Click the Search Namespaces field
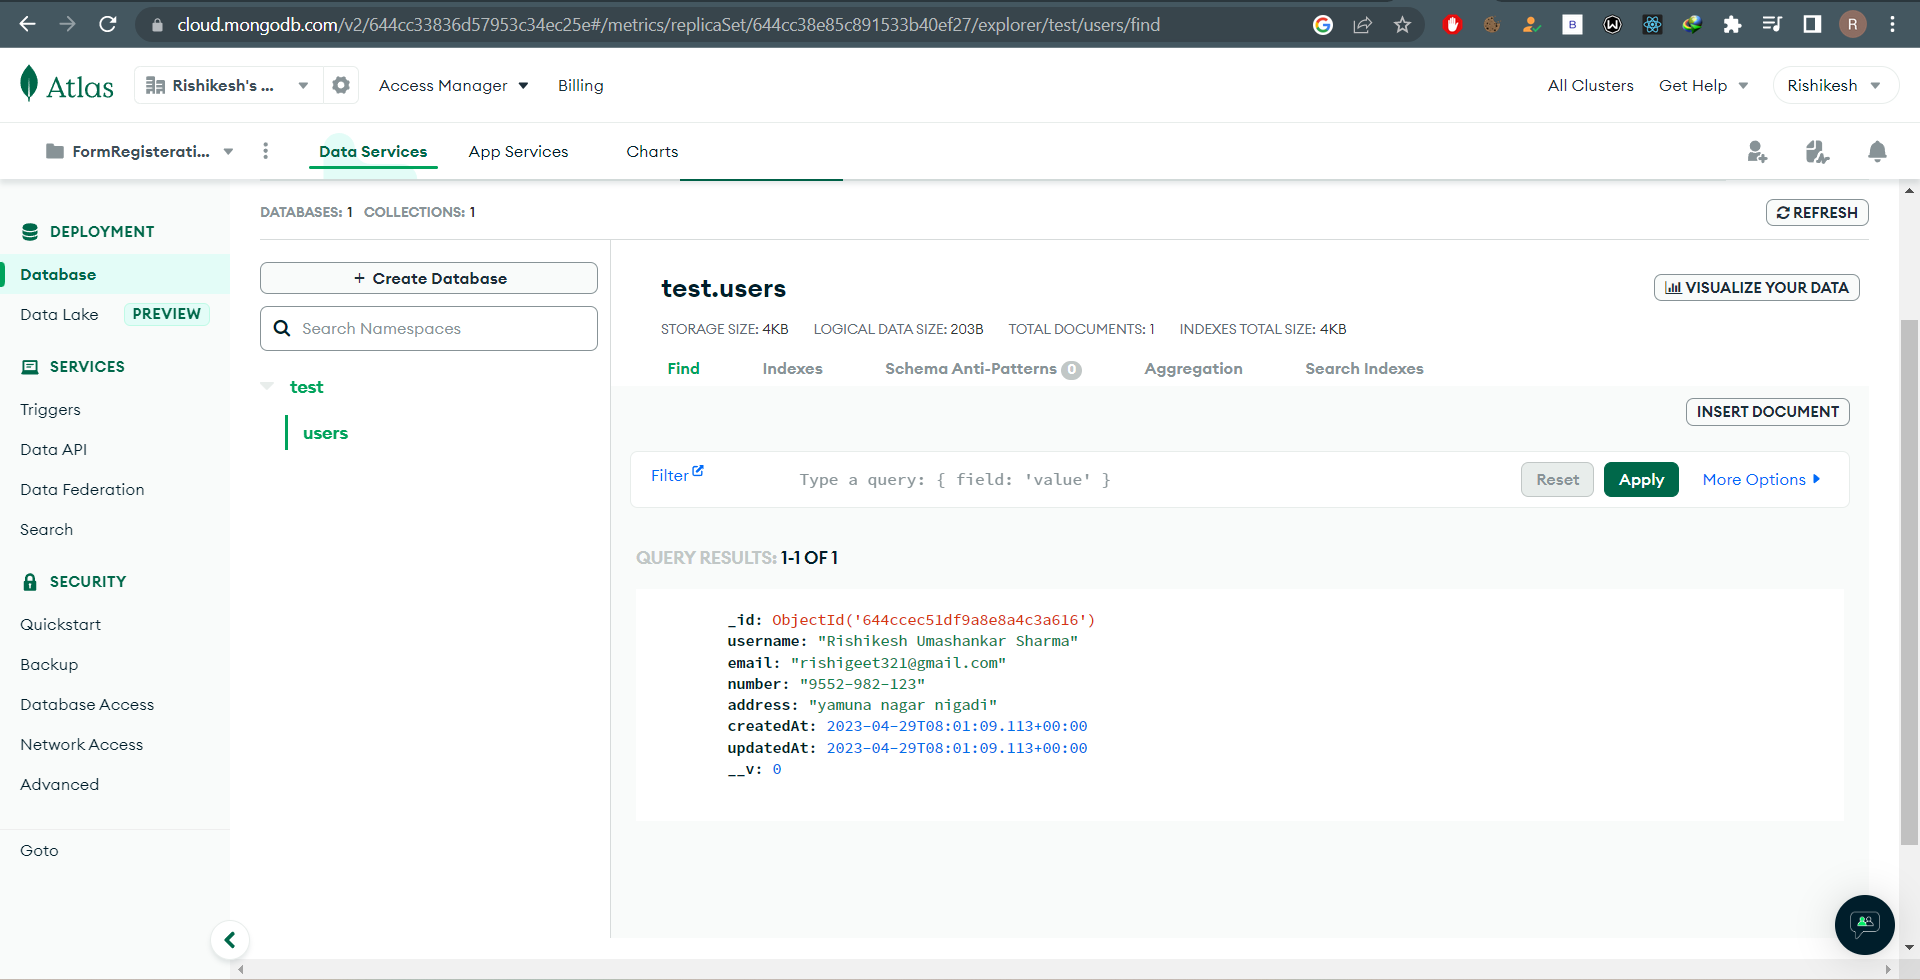Viewport: 1920px width, 980px height. click(x=429, y=328)
